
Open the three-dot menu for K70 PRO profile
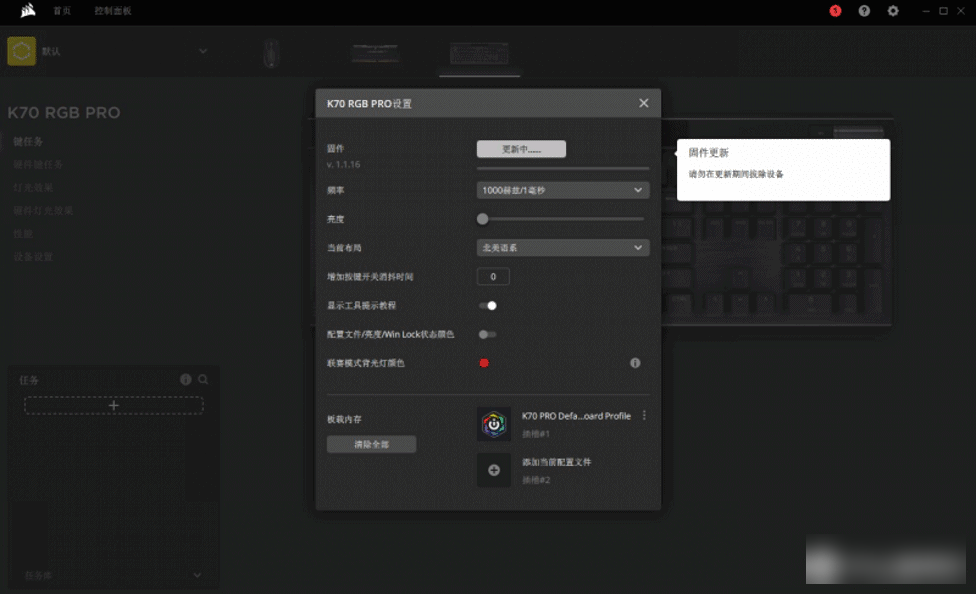644,416
